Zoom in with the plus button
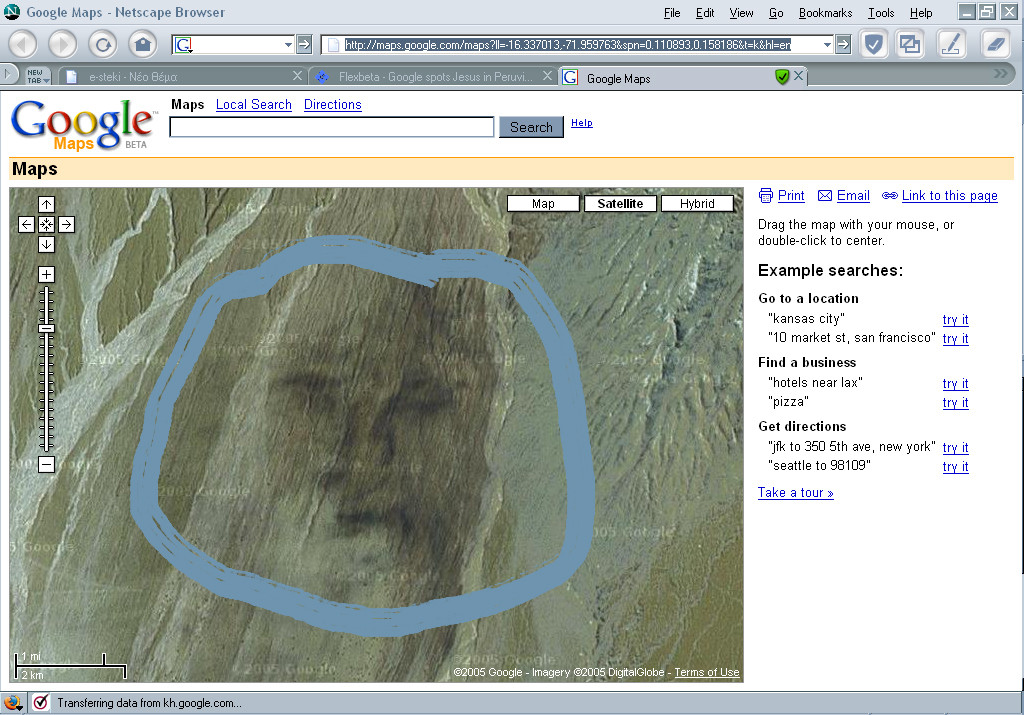 pos(46,274)
